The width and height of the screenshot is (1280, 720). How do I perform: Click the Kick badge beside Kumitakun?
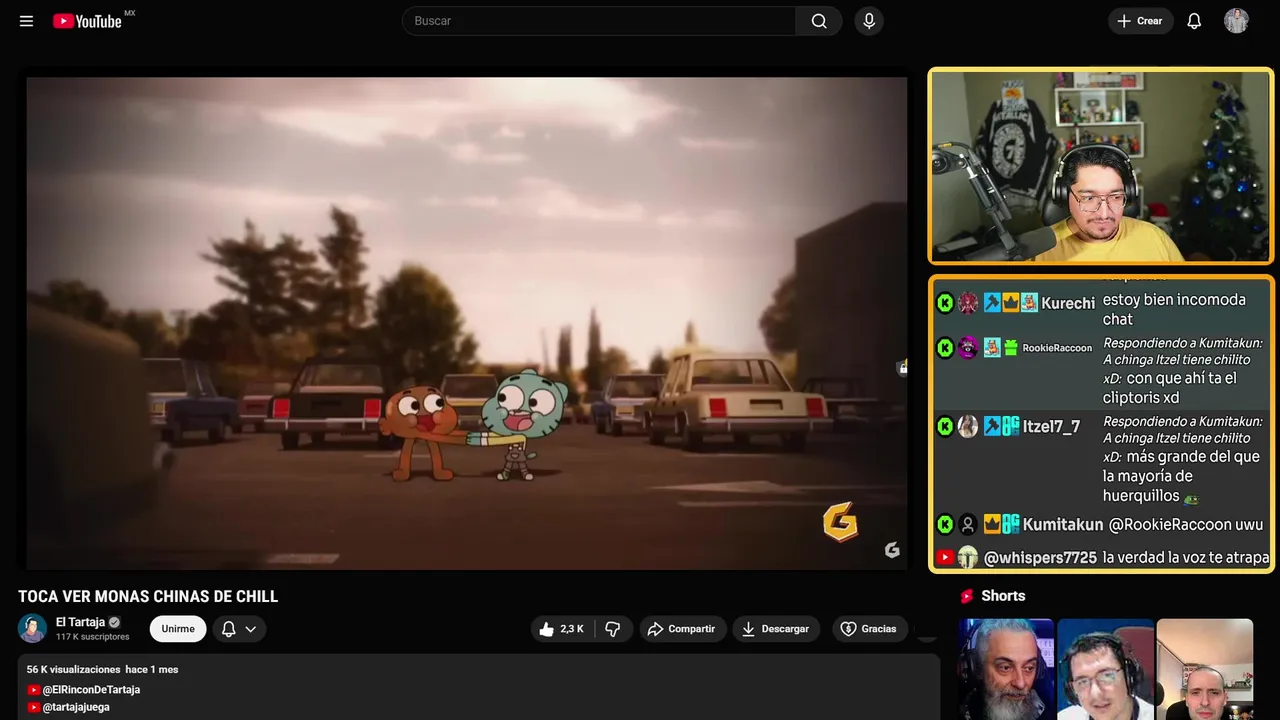click(x=945, y=524)
